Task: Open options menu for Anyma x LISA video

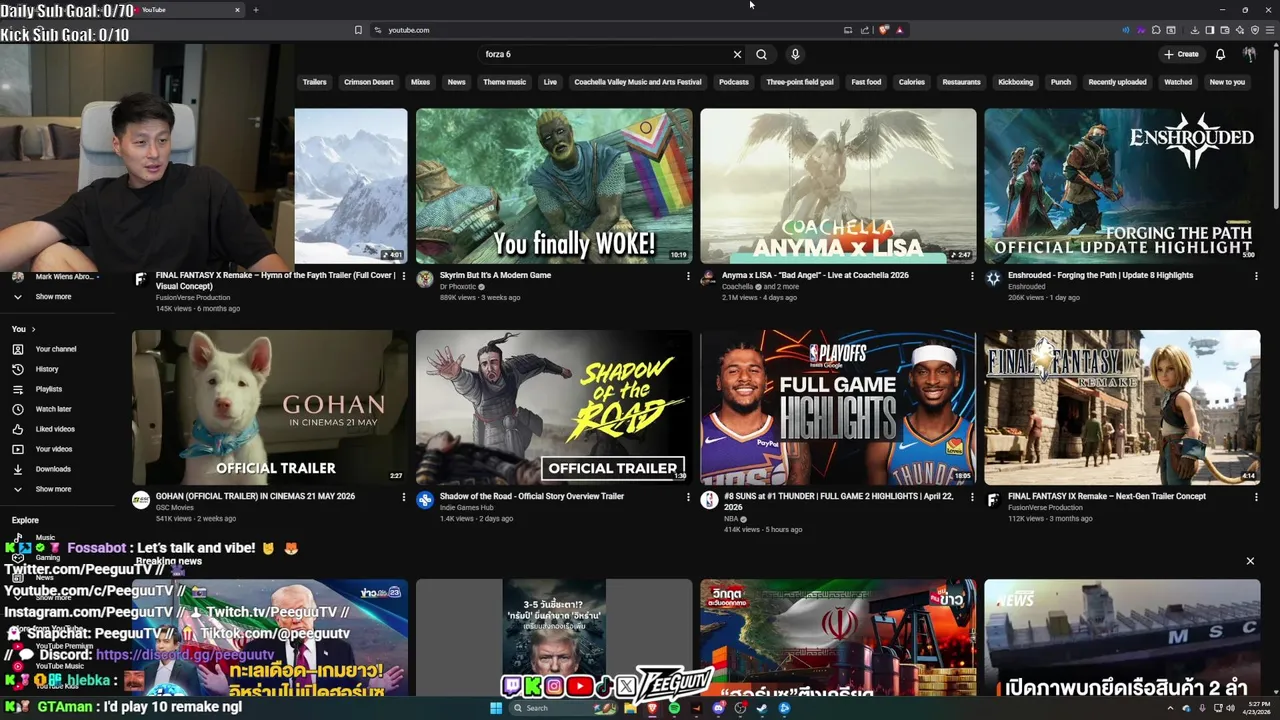Action: pos(972,276)
